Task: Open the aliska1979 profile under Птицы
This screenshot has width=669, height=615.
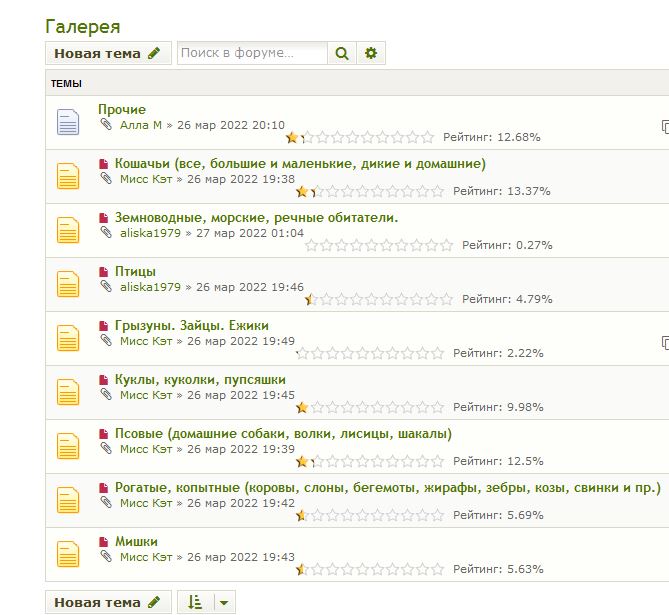Action: (x=150, y=287)
